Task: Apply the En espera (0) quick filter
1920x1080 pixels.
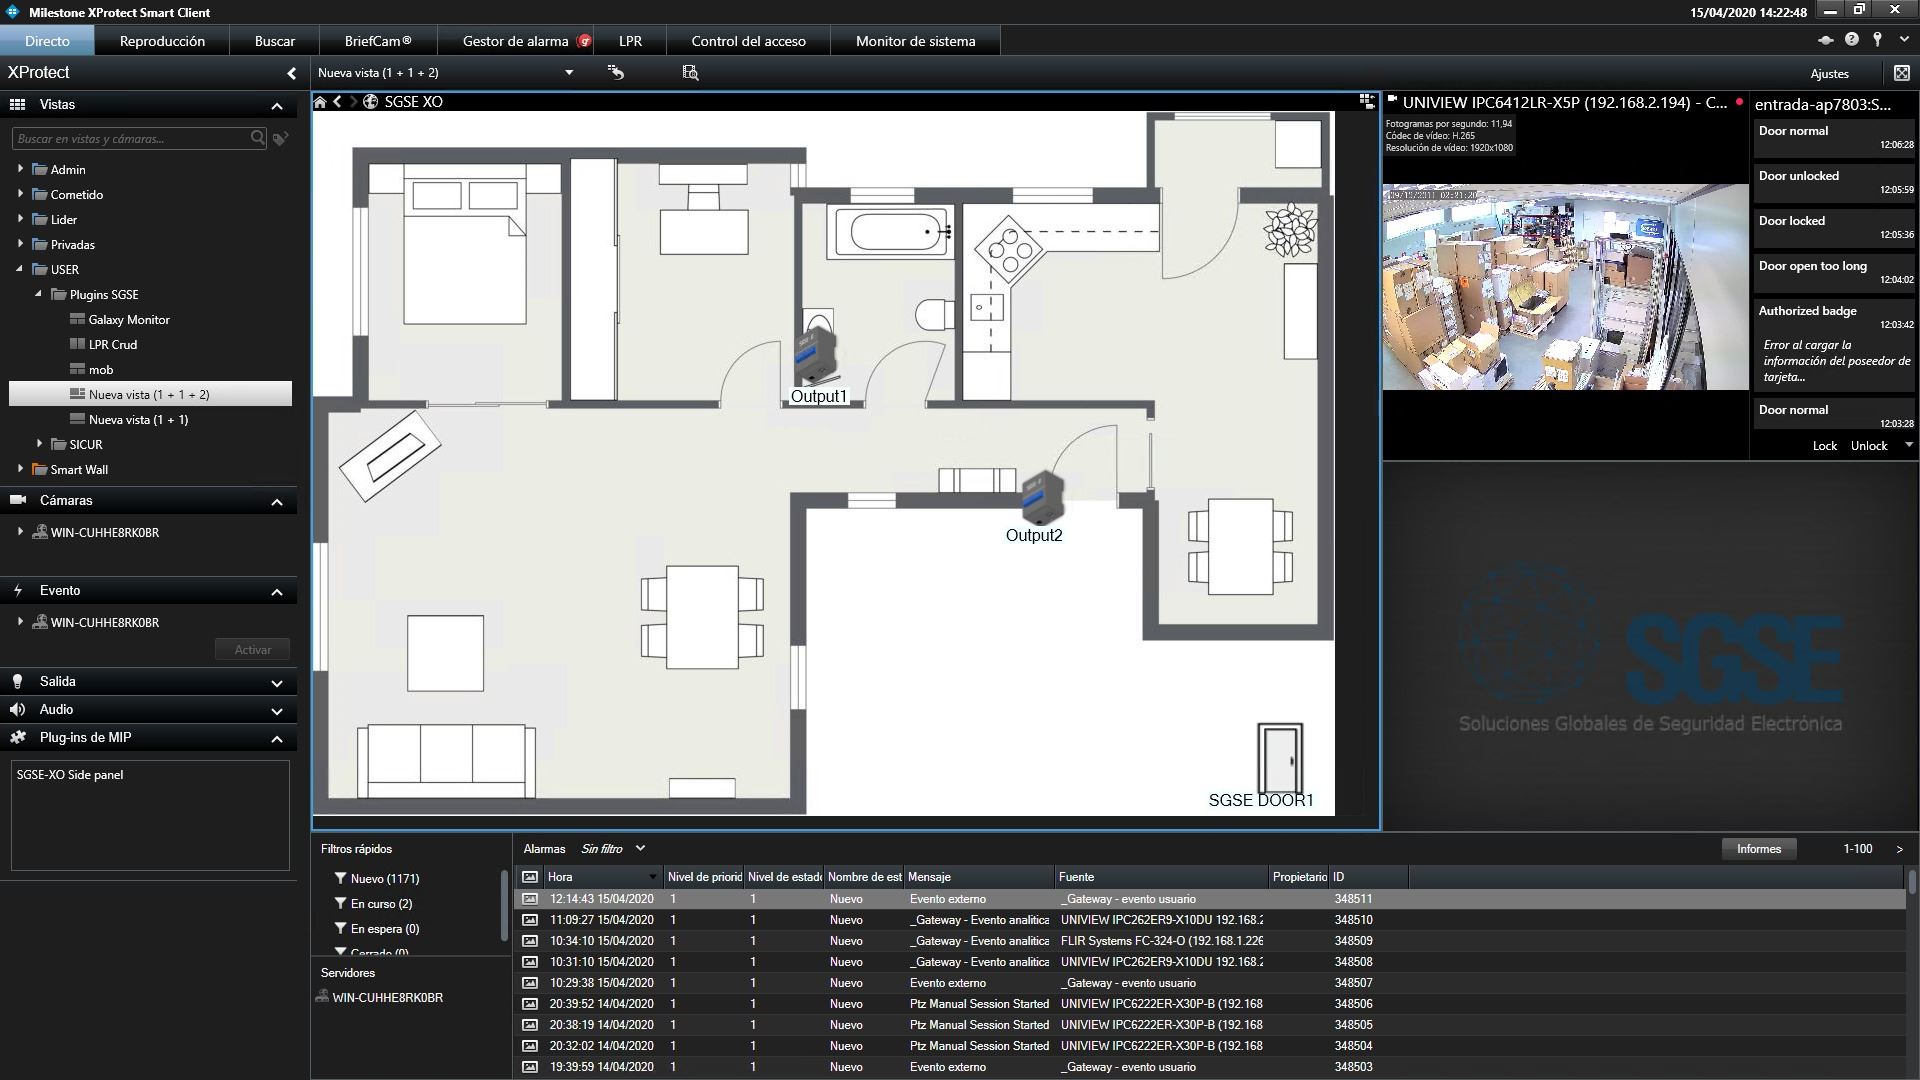Action: point(377,928)
